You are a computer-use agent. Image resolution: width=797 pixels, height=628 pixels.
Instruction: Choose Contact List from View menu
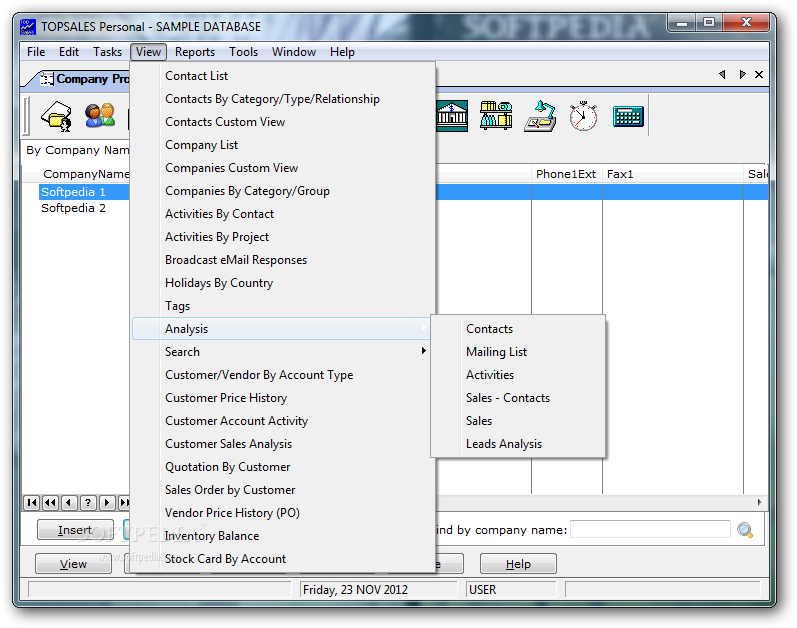coord(283,76)
